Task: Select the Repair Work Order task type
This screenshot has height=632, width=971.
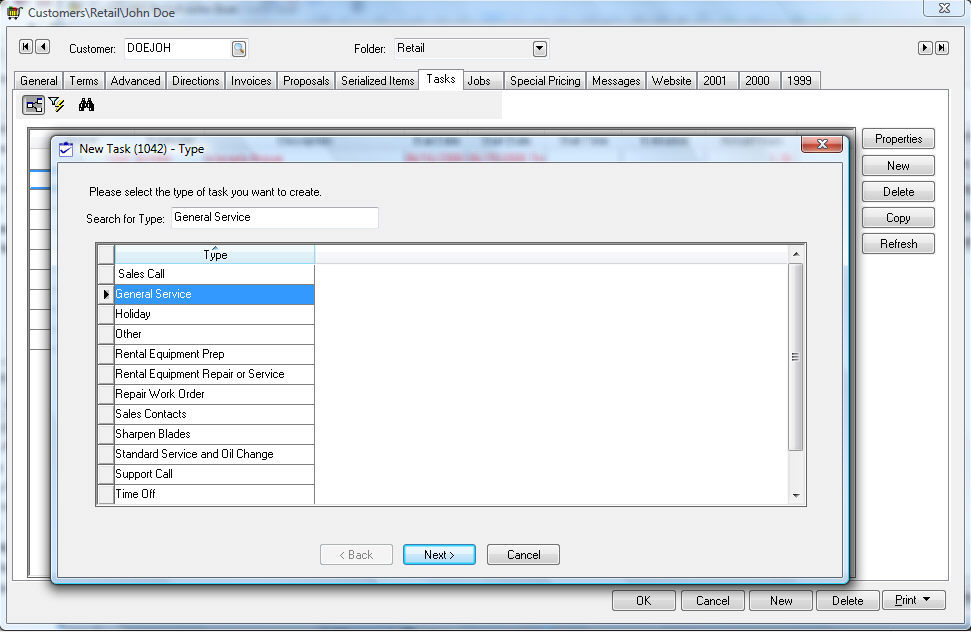Action: 160,394
